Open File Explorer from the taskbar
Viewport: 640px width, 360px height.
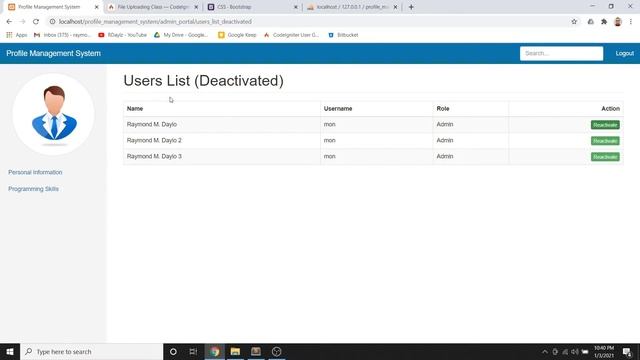[x=235, y=351]
